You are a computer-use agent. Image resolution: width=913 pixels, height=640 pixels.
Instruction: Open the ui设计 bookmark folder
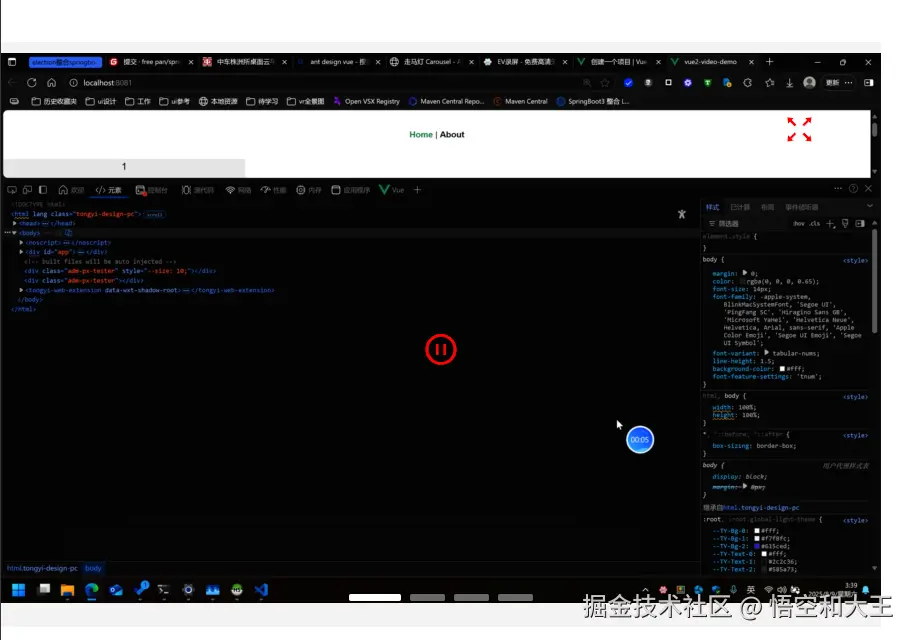tap(101, 101)
